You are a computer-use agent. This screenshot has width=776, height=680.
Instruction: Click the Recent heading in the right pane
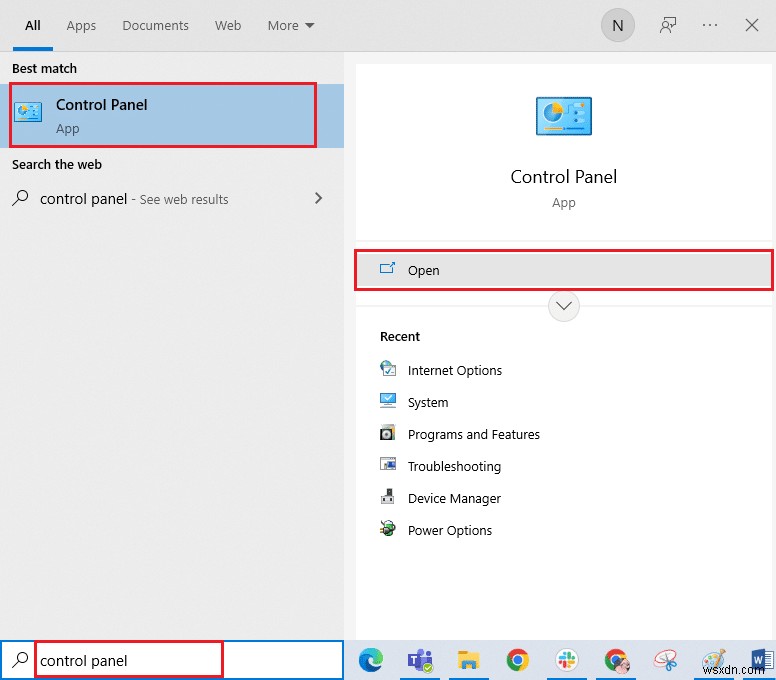tap(400, 337)
